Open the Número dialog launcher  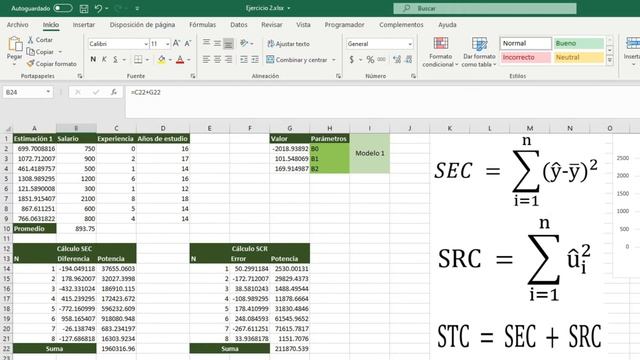pyautogui.click(x=413, y=76)
